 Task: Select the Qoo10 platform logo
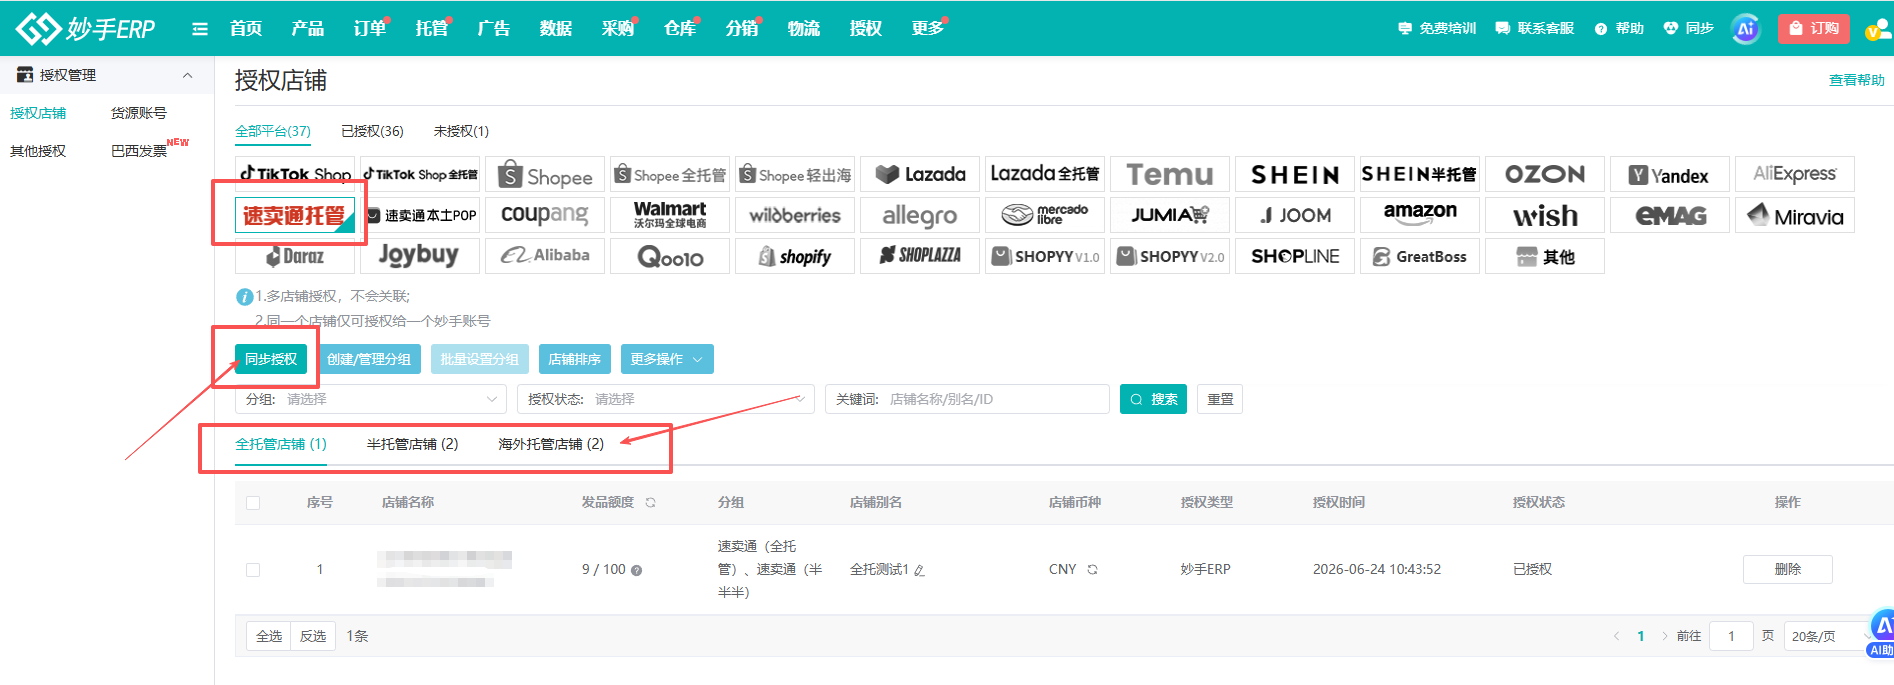coord(670,256)
